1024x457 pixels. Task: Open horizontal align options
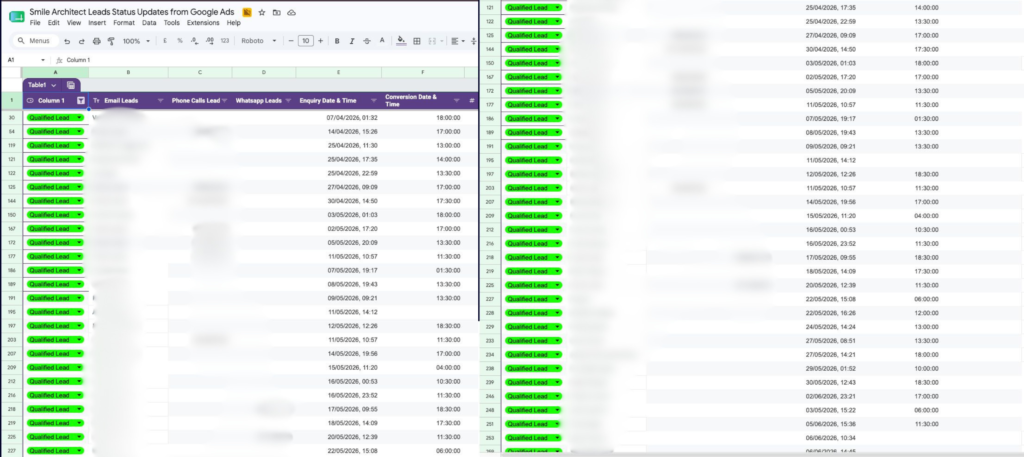pyautogui.click(x=457, y=40)
